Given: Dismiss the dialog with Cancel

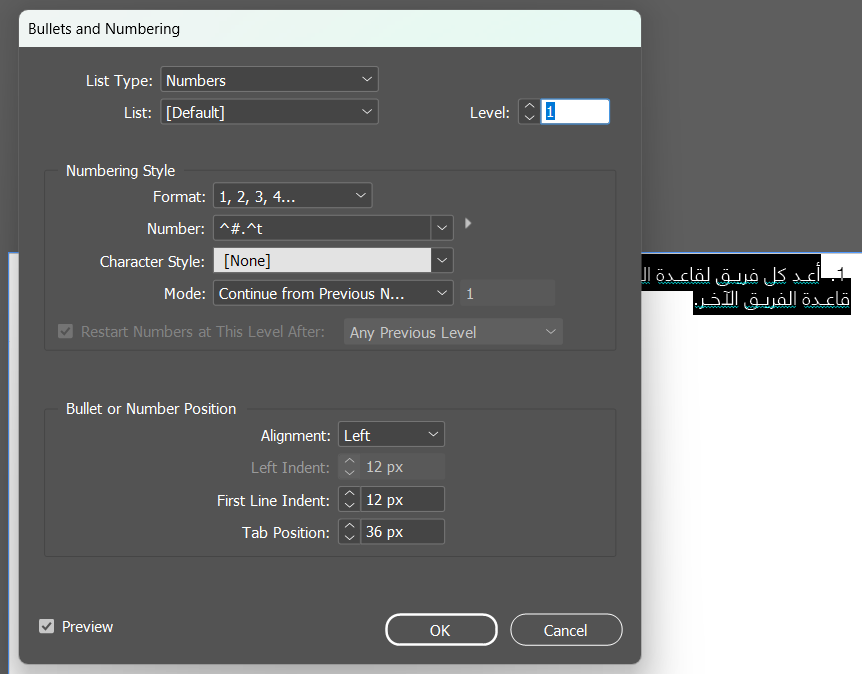Looking at the screenshot, I should pyautogui.click(x=566, y=629).
